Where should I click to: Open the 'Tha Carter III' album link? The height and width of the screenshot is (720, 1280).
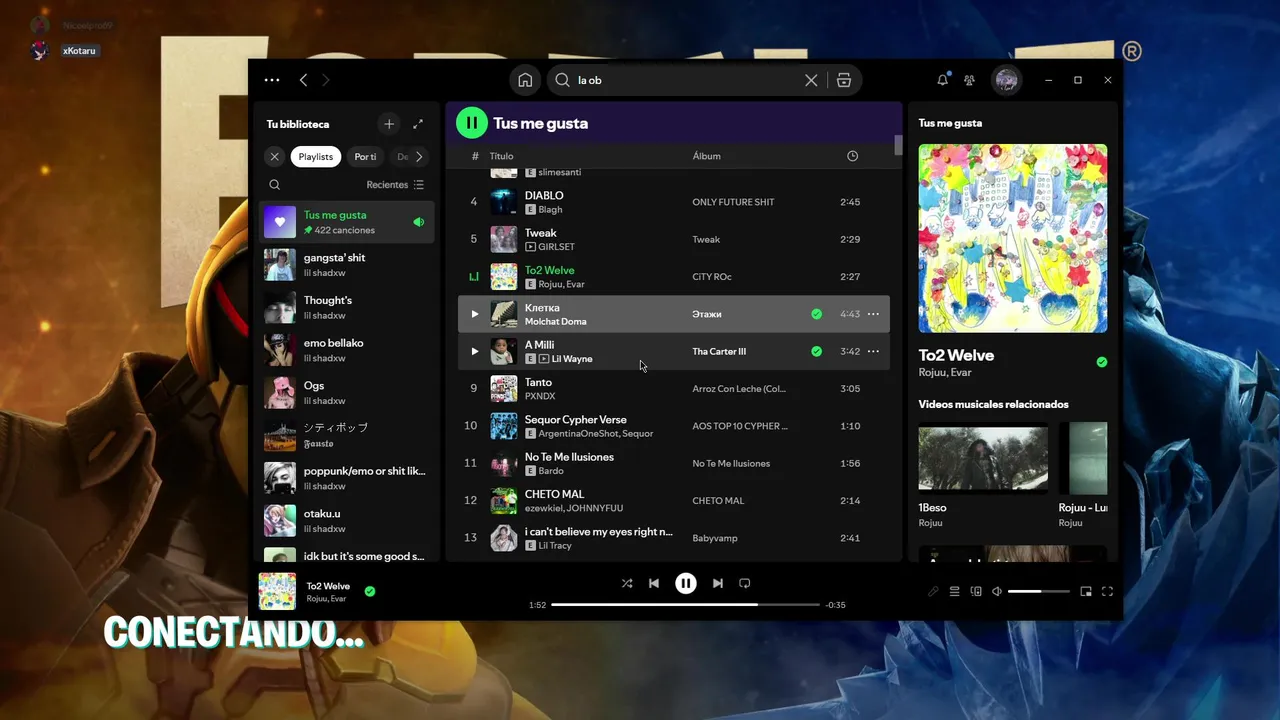[x=719, y=352]
